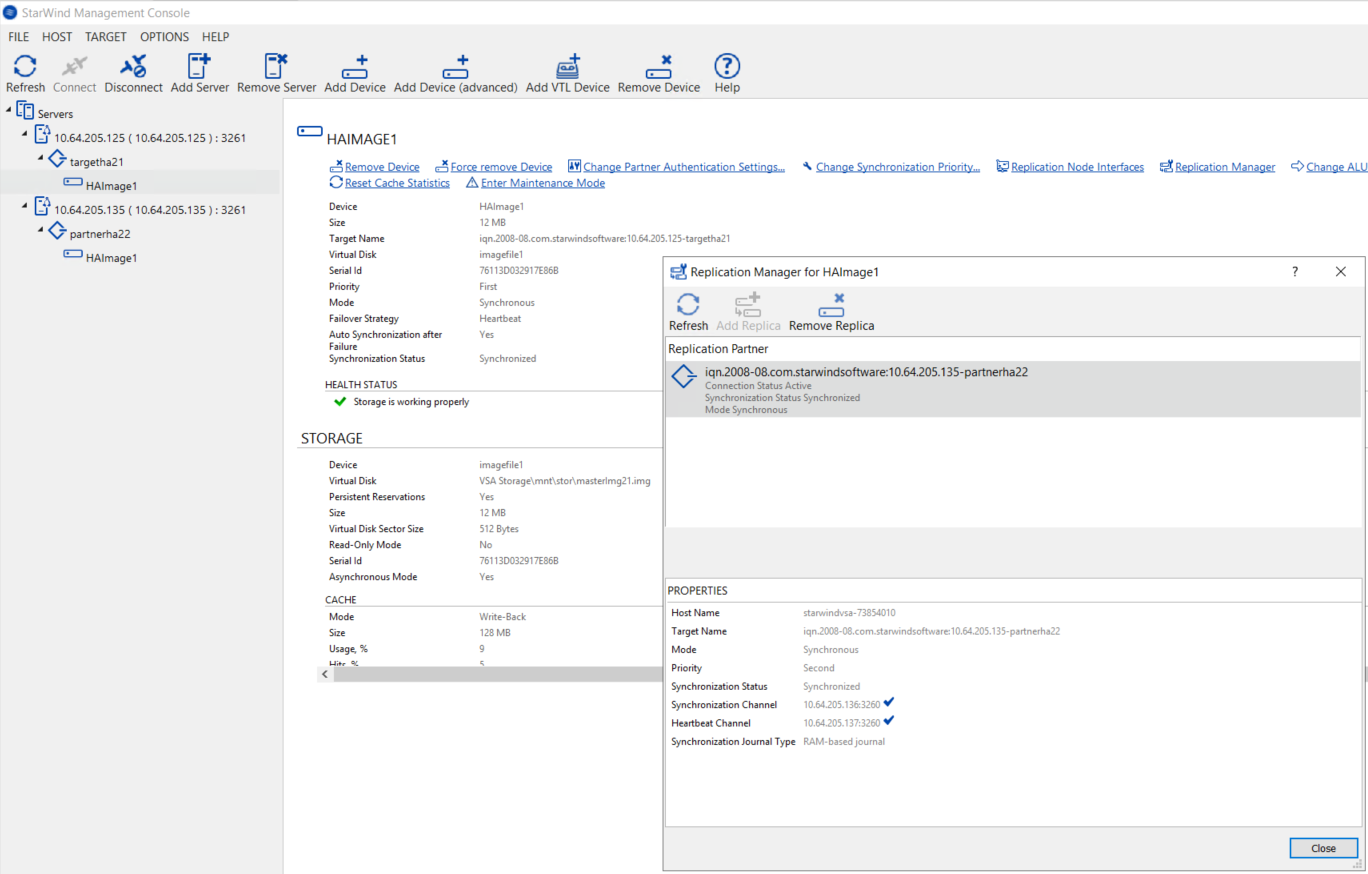This screenshot has height=874, width=1368.
Task: Click the Remove Device link
Action: pos(382,167)
